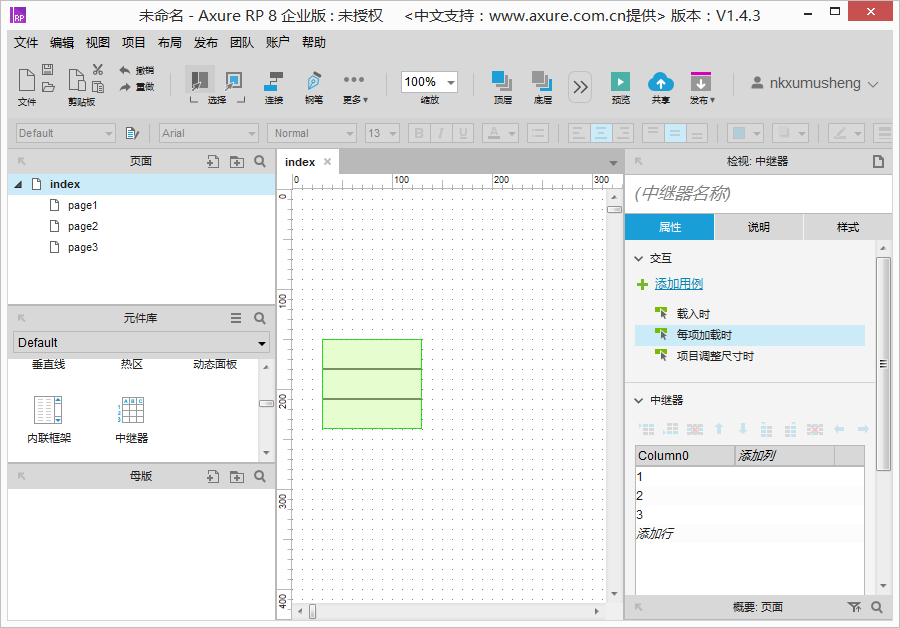Search masters in the 母版 panel
Screen dimensions: 900x628
coord(260,476)
